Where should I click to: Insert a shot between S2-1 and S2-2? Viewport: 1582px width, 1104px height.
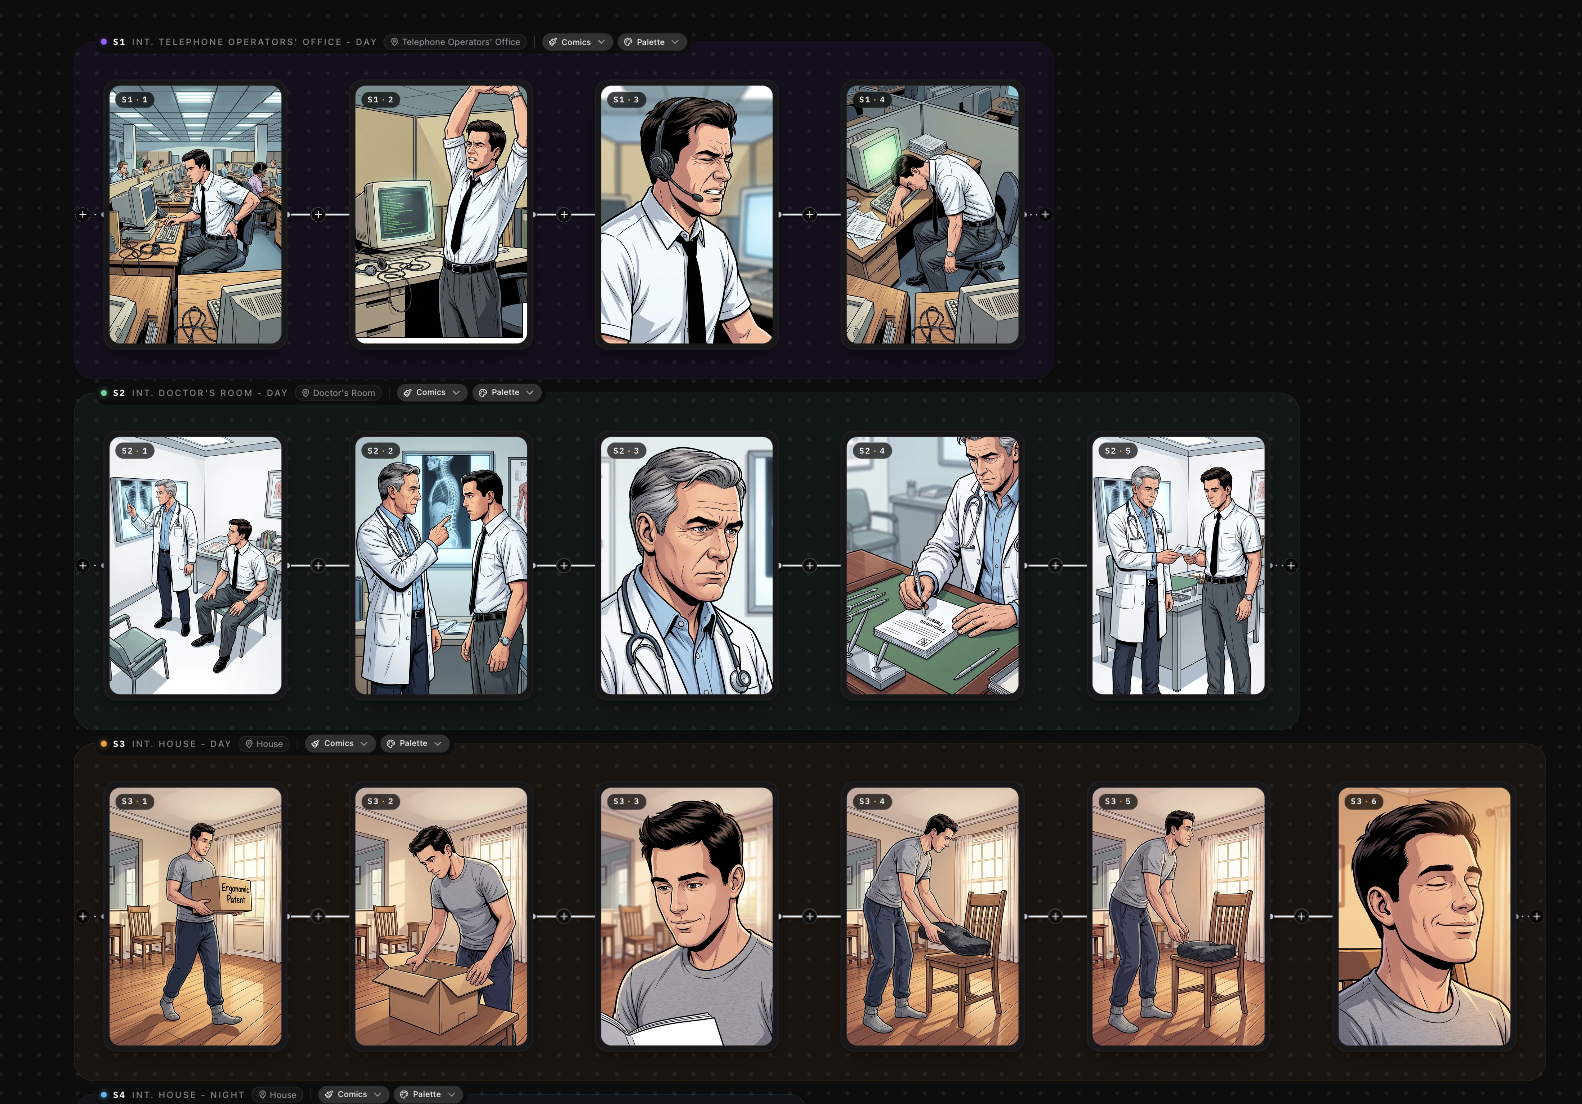click(x=318, y=566)
